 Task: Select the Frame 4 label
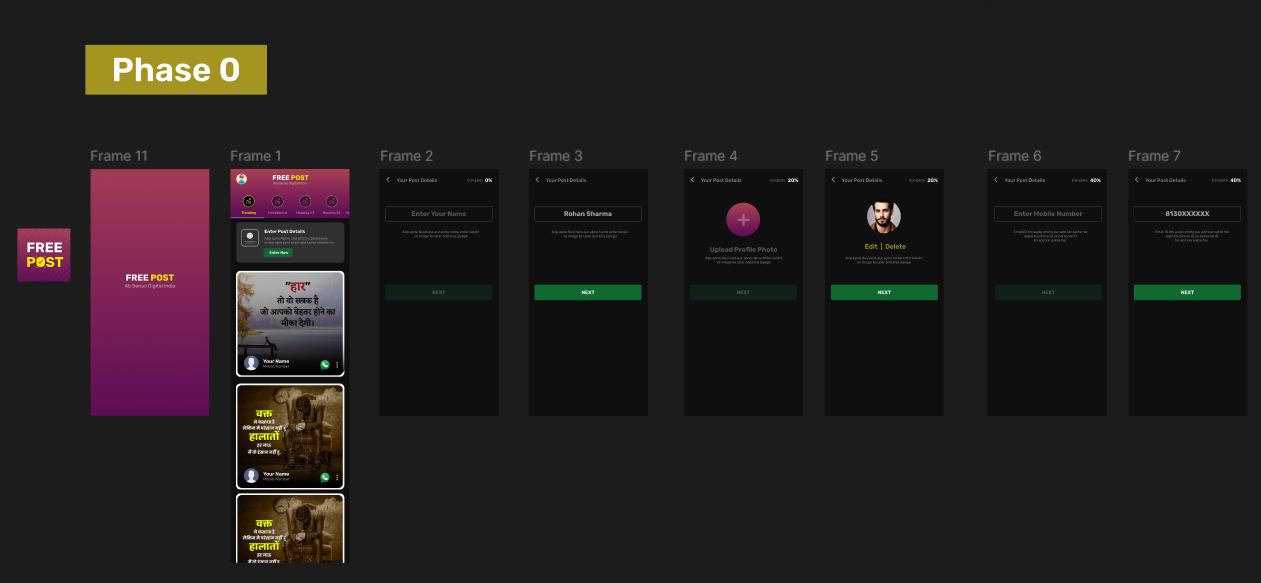coord(711,156)
